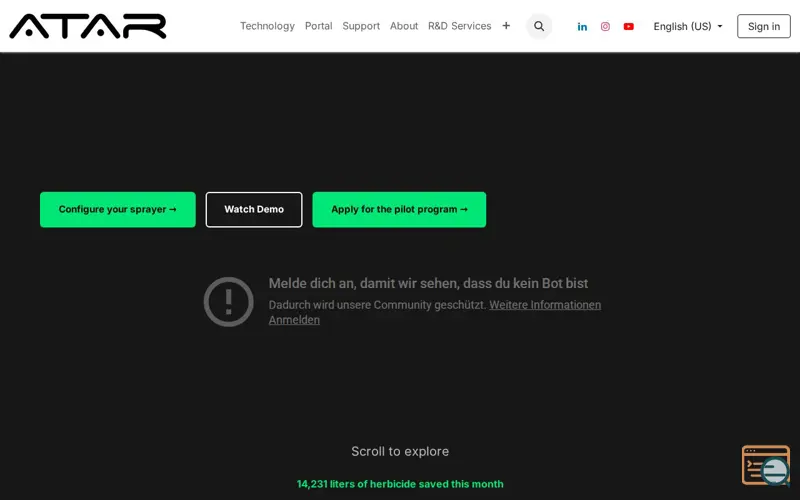Screen dimensions: 800x500
Task: Click the Anmelden link
Action: click(294, 320)
